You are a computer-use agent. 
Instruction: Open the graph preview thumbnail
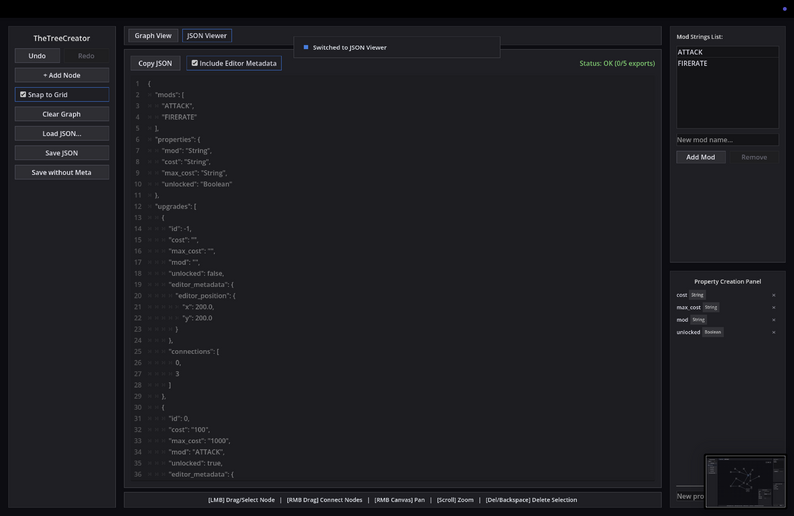click(745, 481)
